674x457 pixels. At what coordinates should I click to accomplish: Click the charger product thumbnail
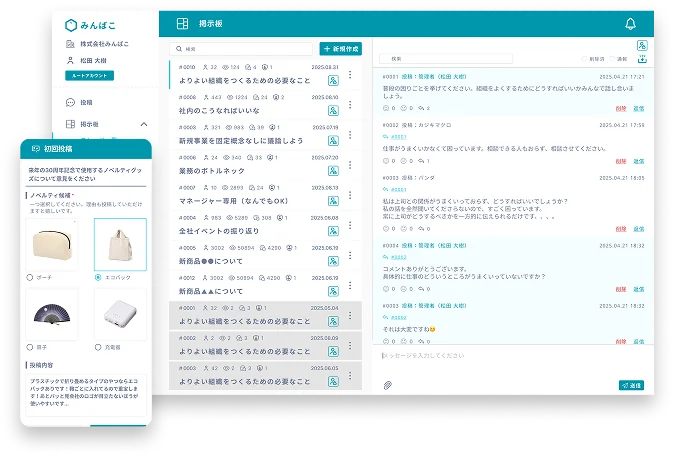tap(120, 314)
